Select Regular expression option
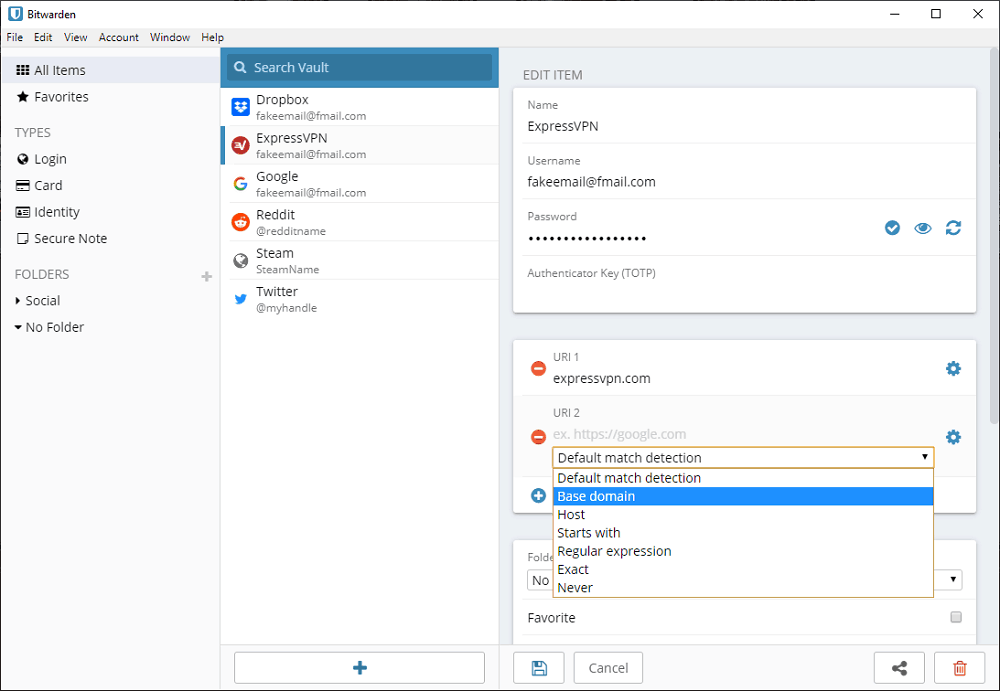The image size is (1000, 691). pos(743,551)
